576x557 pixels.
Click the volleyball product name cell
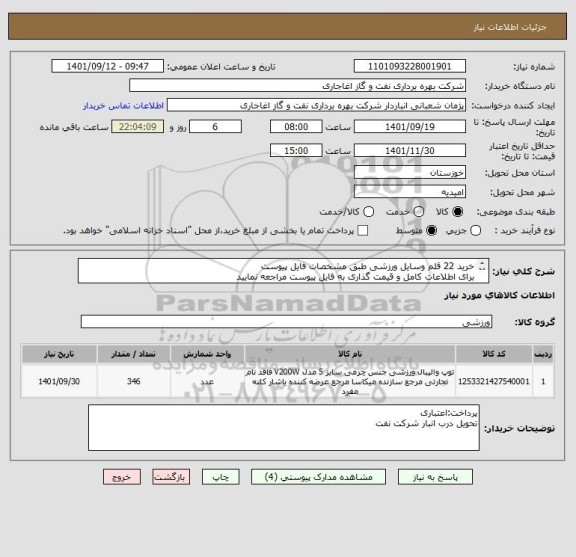click(350, 381)
